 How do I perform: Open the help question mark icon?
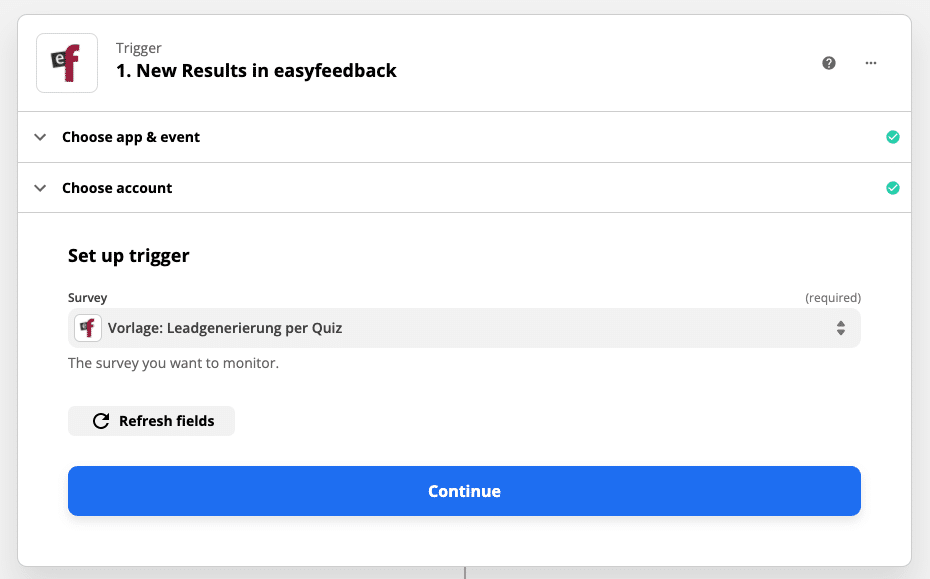828,62
